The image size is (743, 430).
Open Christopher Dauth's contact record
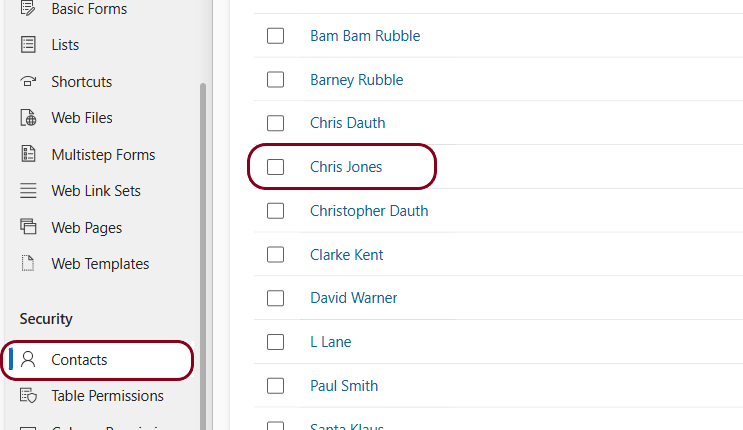[x=369, y=211]
